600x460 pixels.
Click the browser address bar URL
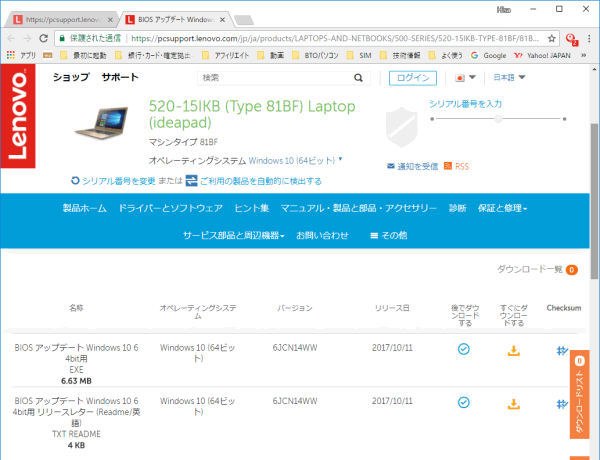(x=335, y=38)
